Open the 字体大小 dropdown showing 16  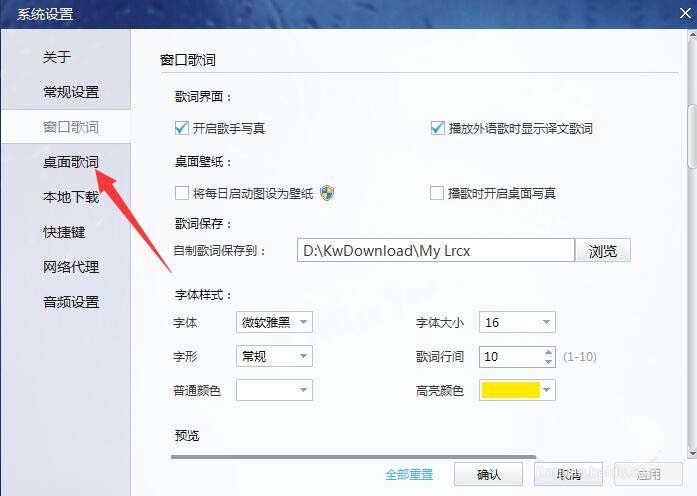pyautogui.click(x=517, y=322)
